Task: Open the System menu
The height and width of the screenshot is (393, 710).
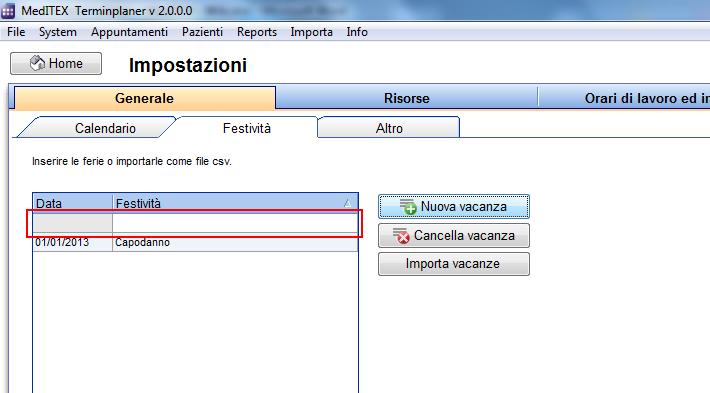Action: pos(58,32)
